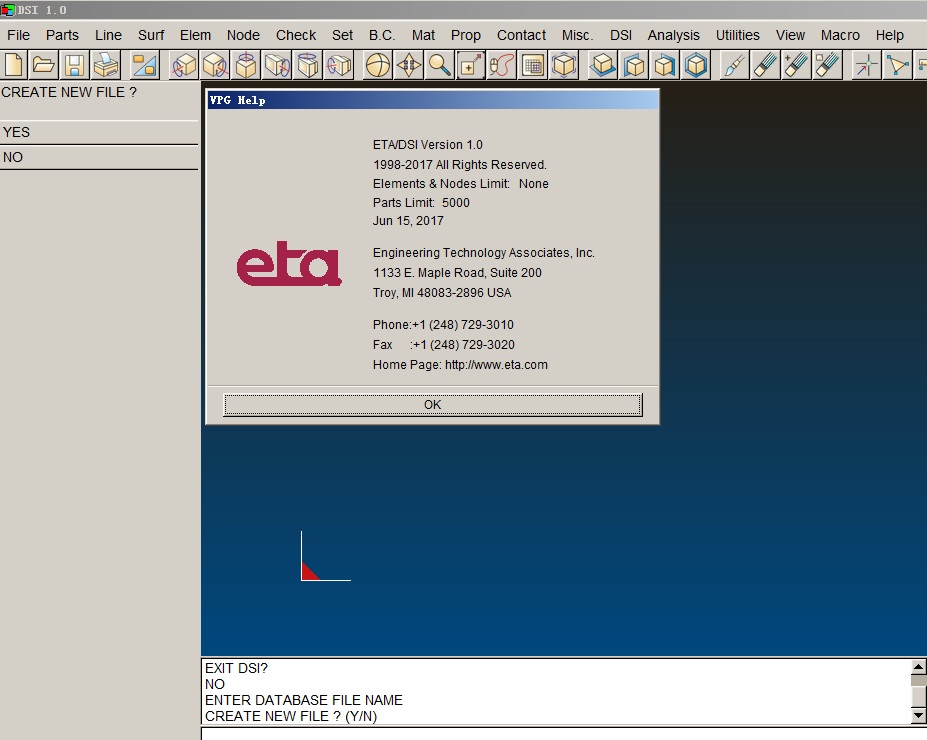Open the Surf menu

(151, 35)
